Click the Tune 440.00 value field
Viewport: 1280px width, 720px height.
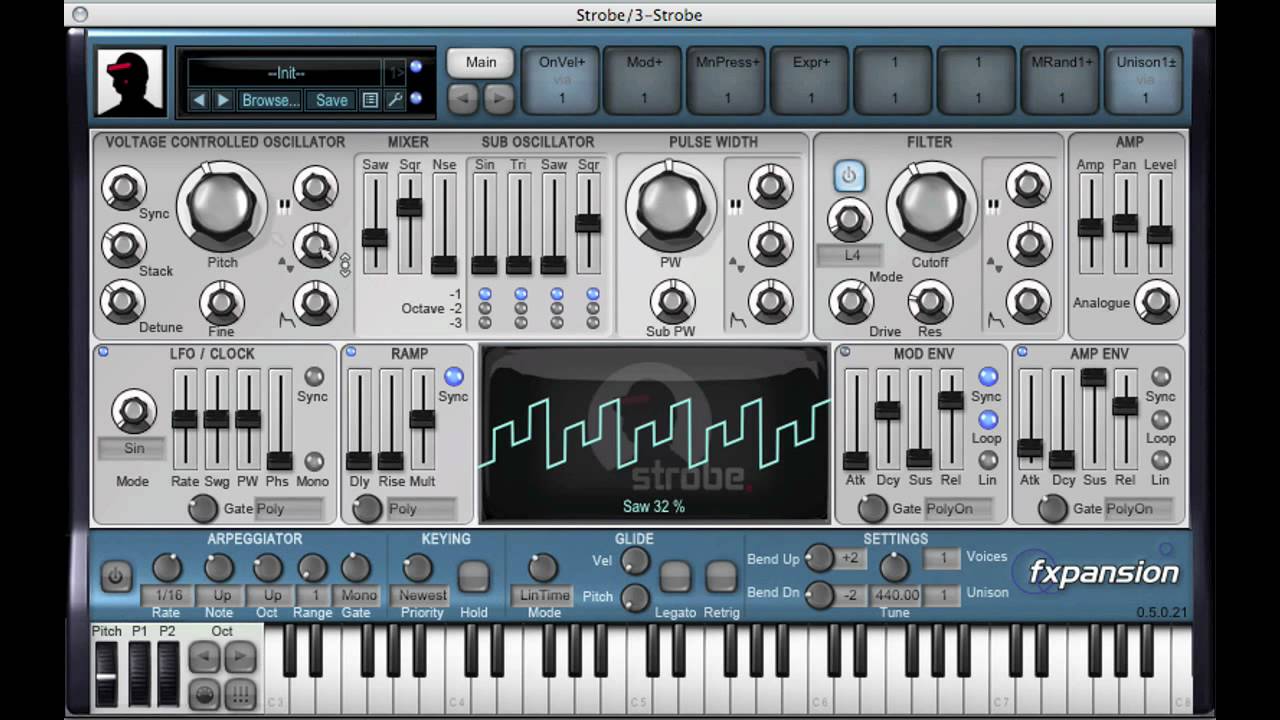(895, 594)
